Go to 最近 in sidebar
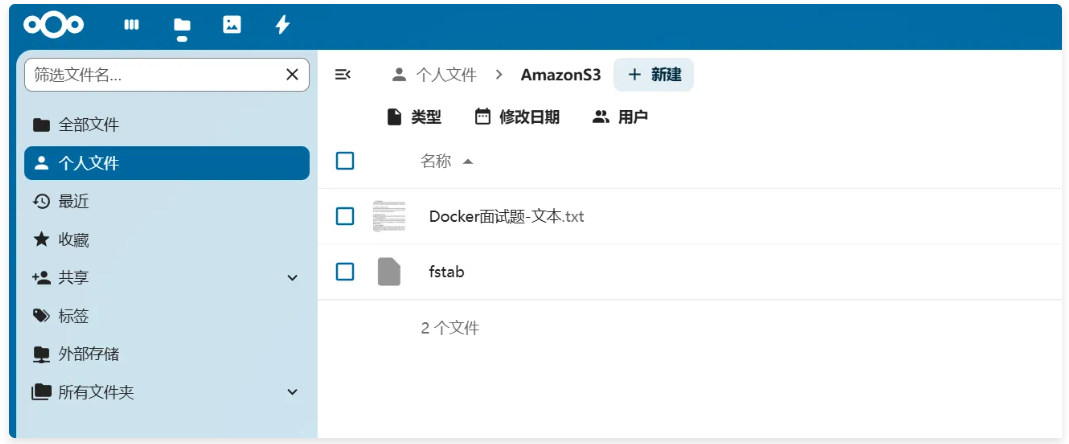Viewport: 1069px width, 444px height. pos(74,201)
